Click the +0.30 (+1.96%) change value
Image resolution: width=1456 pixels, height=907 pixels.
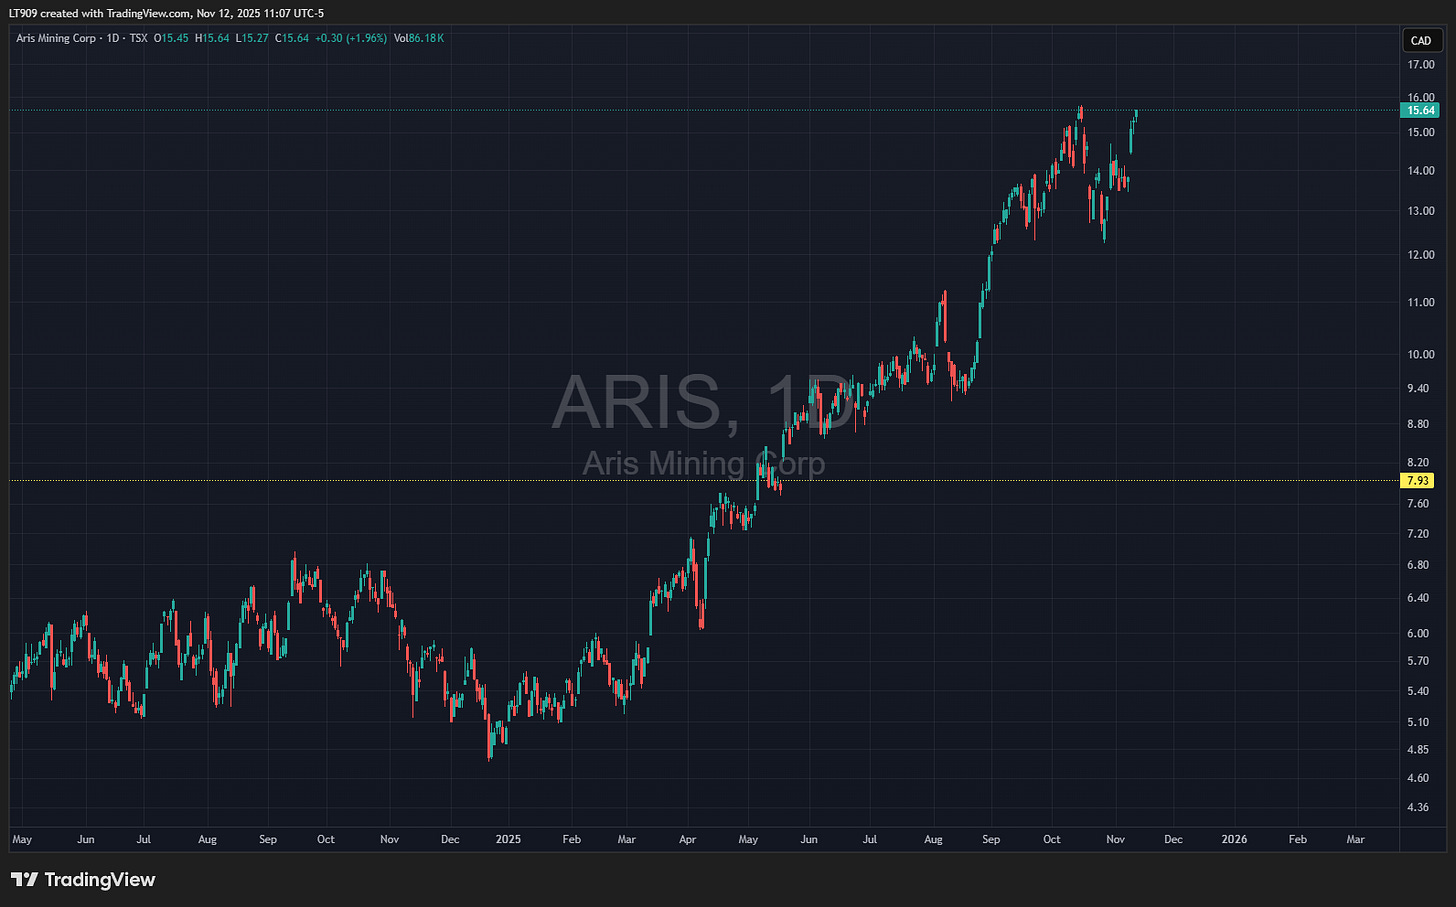pyautogui.click(x=352, y=38)
